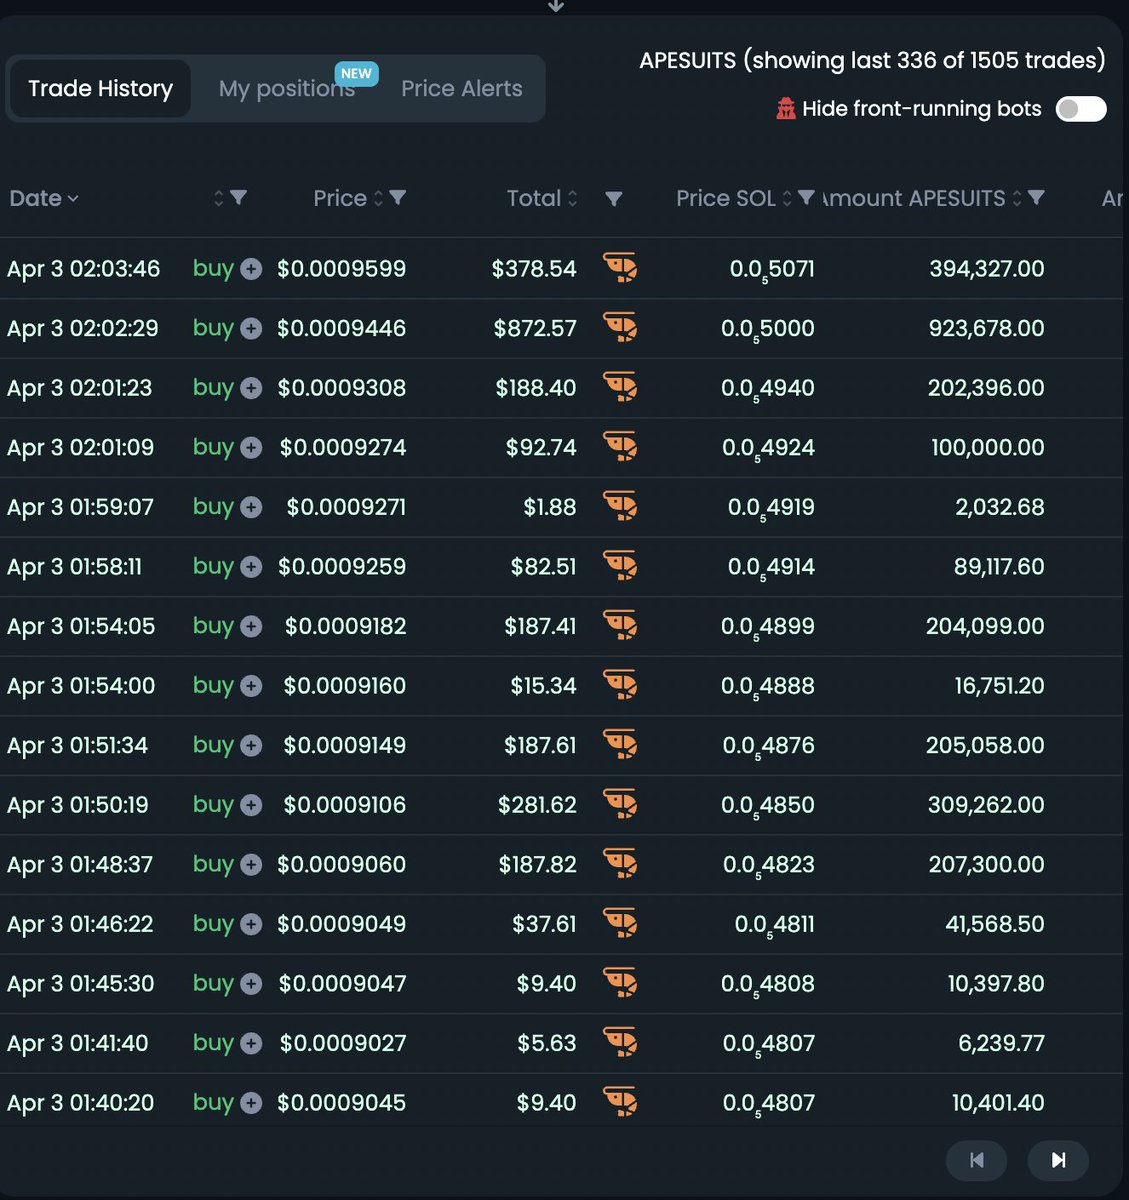Open the My positions tab
1129x1200 pixels.
[287, 88]
